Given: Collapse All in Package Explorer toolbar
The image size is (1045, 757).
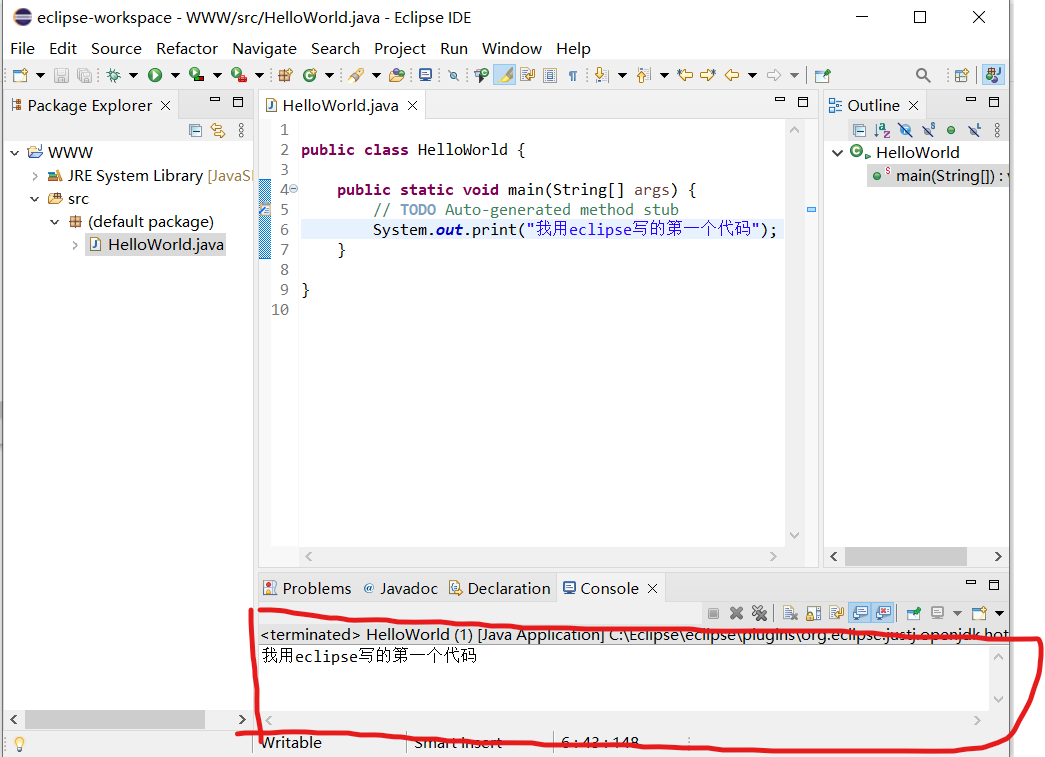Looking at the screenshot, I should 195,131.
